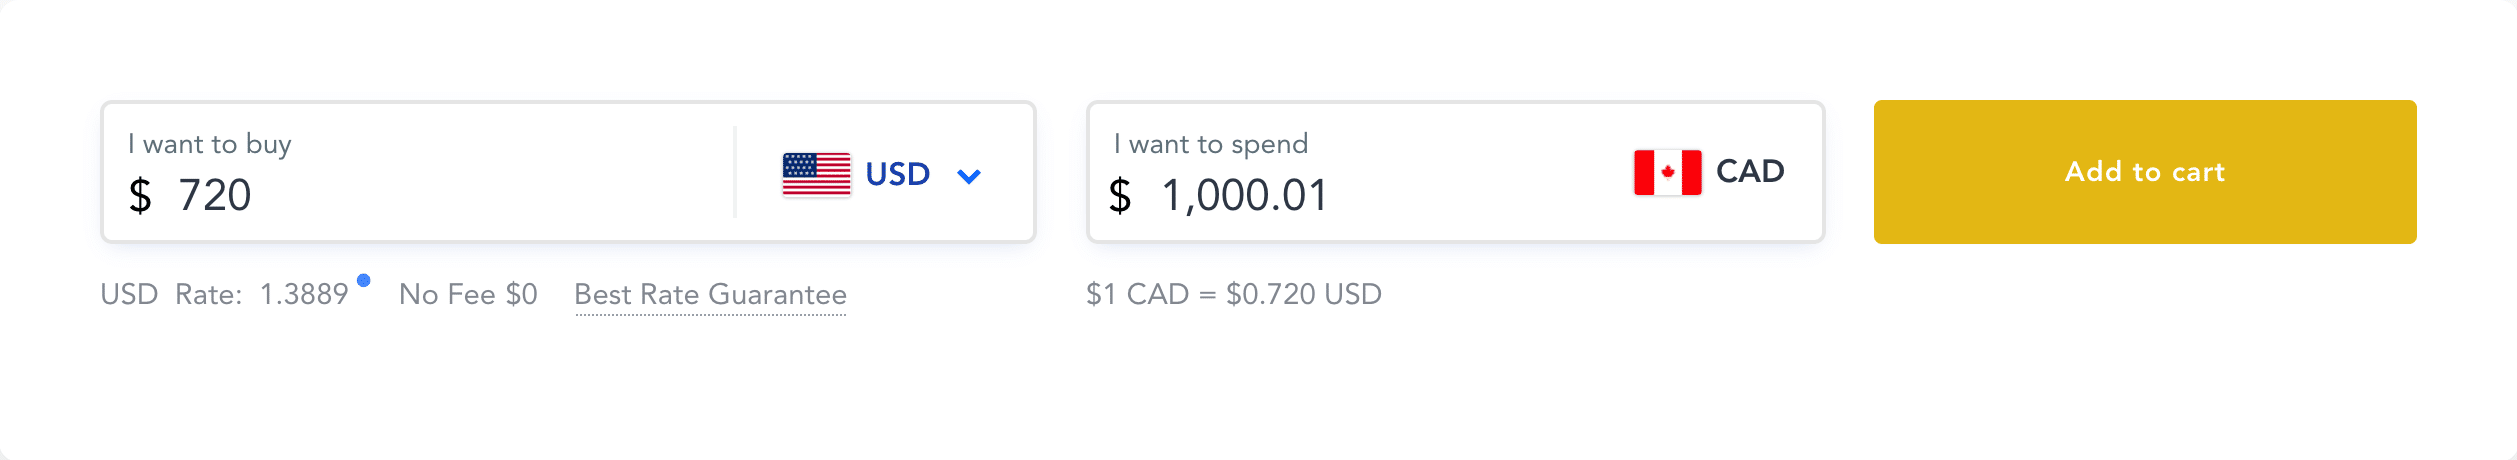Click the USD text before Rate
This screenshot has height=460, width=2517.
(129, 294)
